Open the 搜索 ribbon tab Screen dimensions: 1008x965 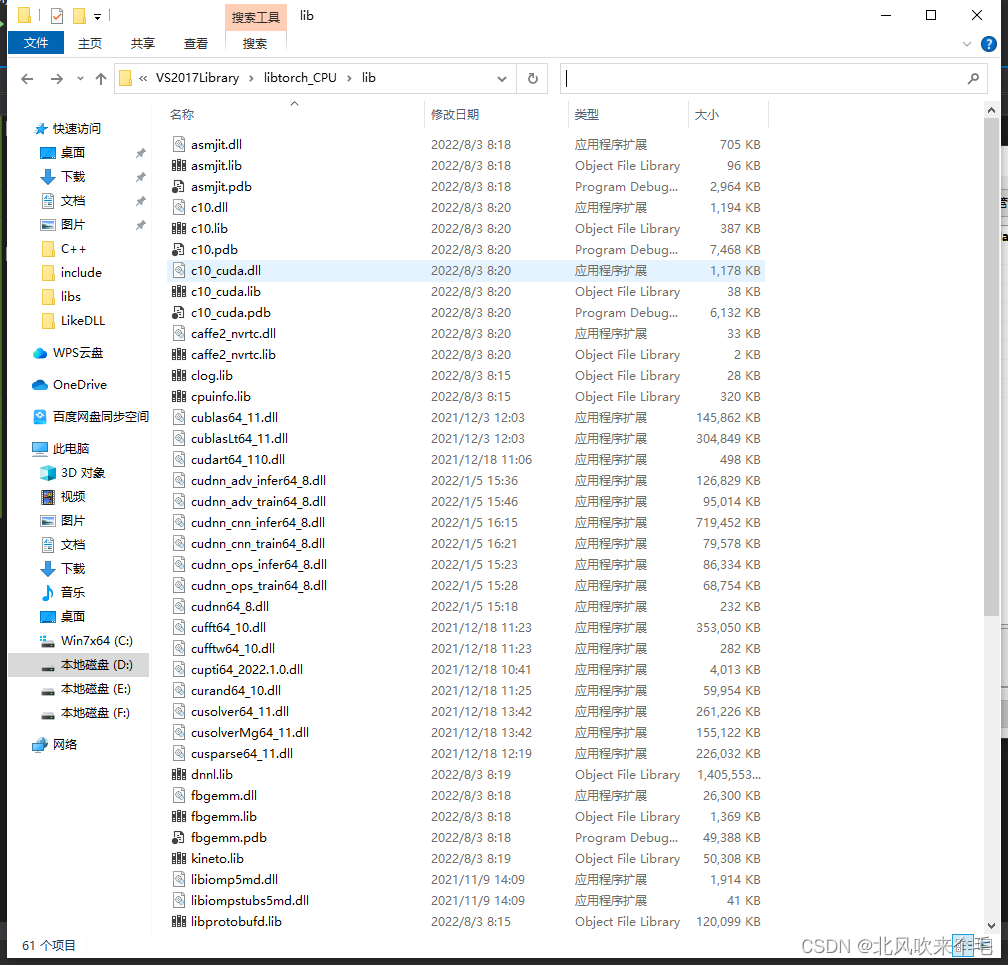click(x=255, y=43)
